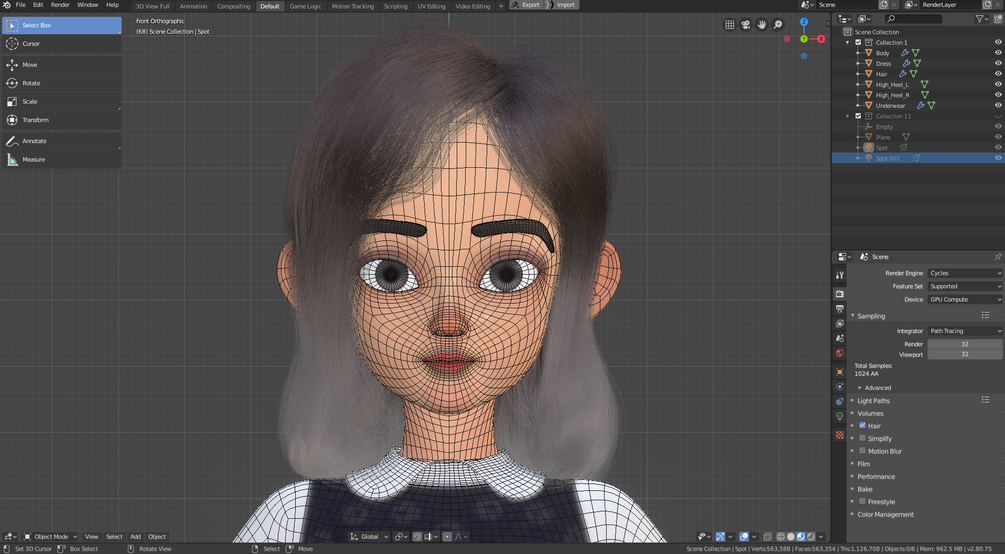Open the Render menu
Image resolution: width=1005 pixels, height=554 pixels.
pyautogui.click(x=60, y=4)
